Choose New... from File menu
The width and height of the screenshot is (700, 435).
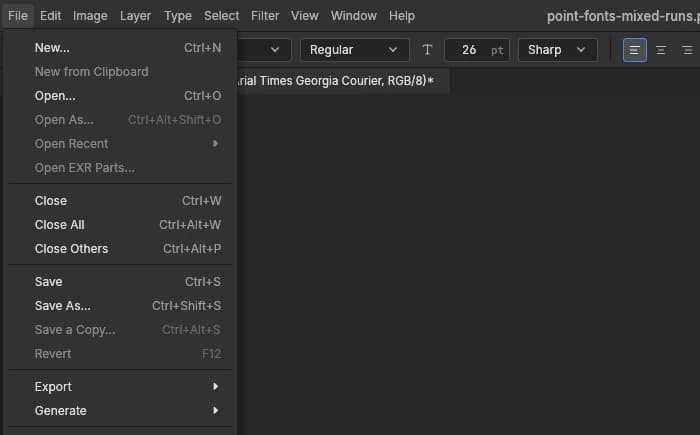tap(120, 48)
